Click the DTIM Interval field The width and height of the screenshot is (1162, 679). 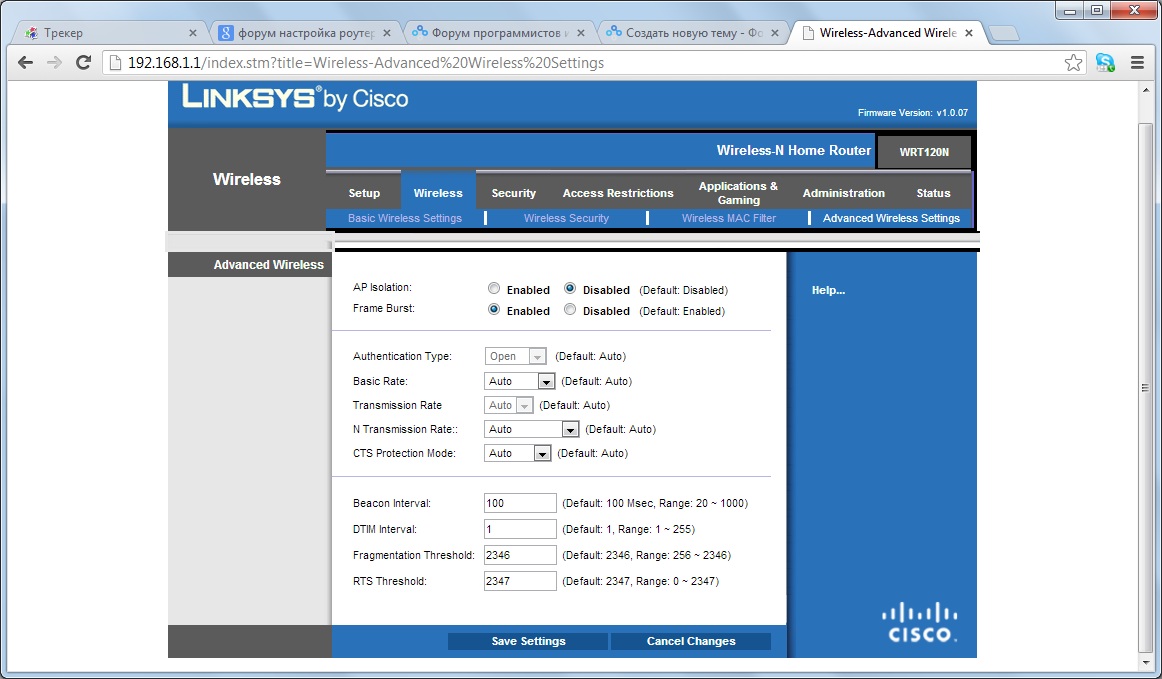(519, 529)
